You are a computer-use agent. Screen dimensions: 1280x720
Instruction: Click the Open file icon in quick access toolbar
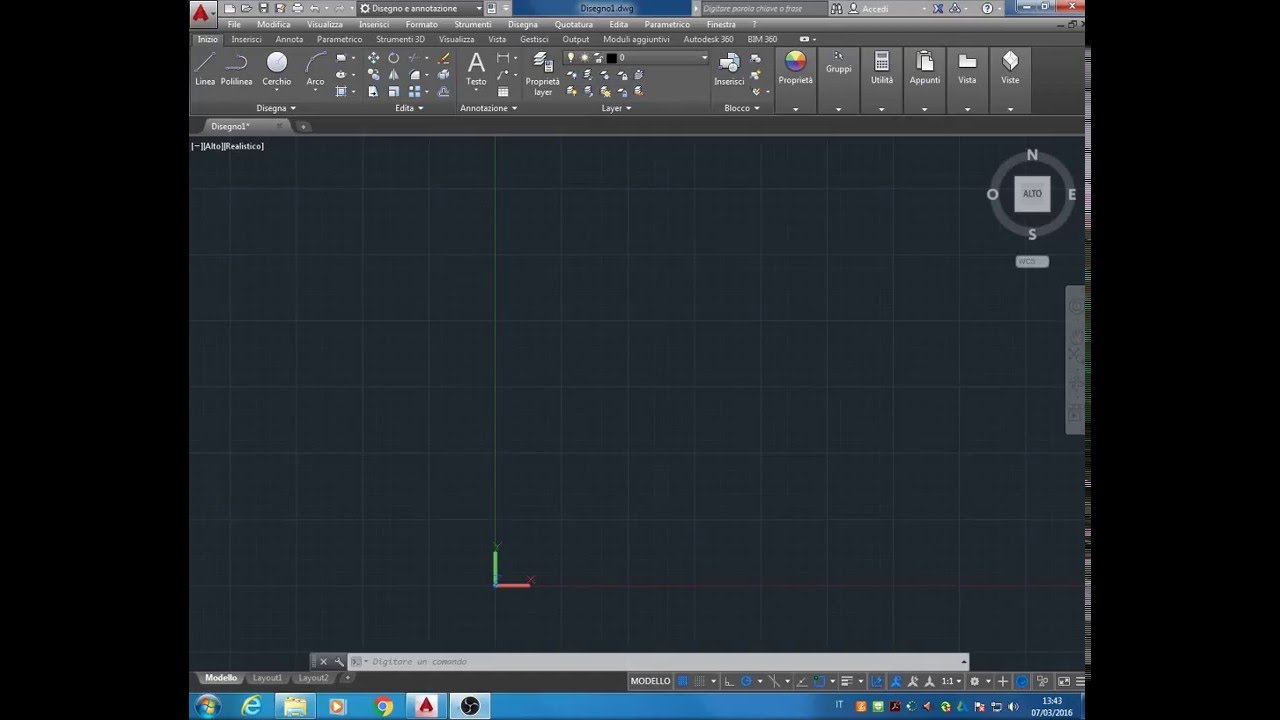point(247,8)
